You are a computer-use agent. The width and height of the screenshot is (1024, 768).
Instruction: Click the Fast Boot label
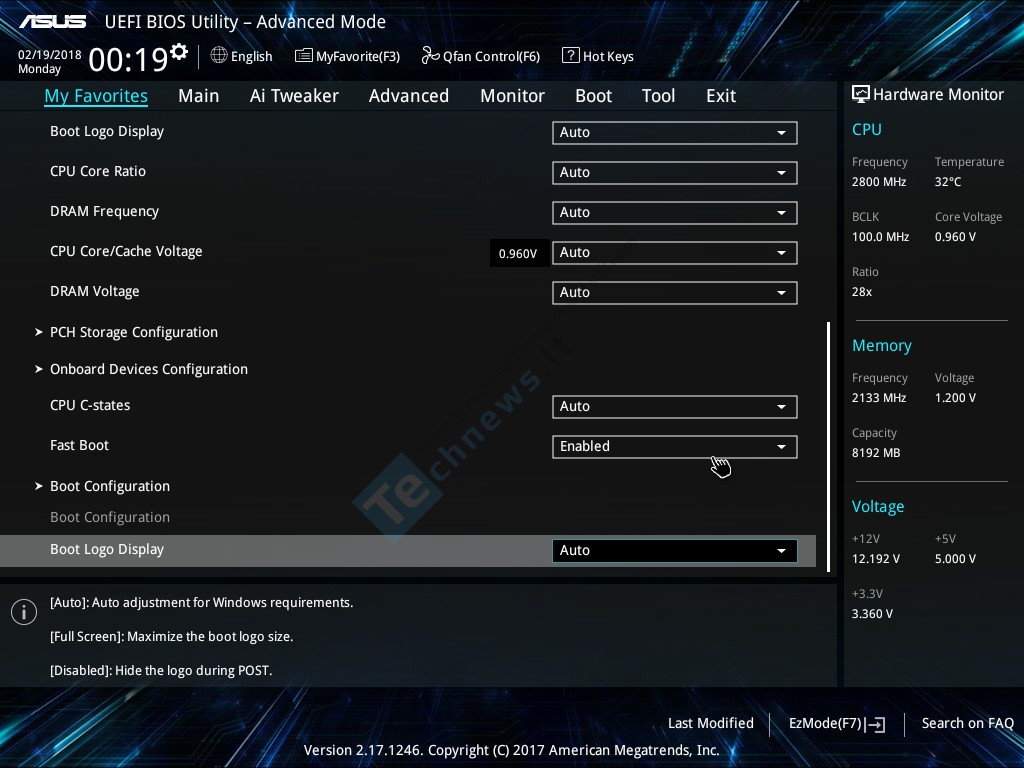80,445
